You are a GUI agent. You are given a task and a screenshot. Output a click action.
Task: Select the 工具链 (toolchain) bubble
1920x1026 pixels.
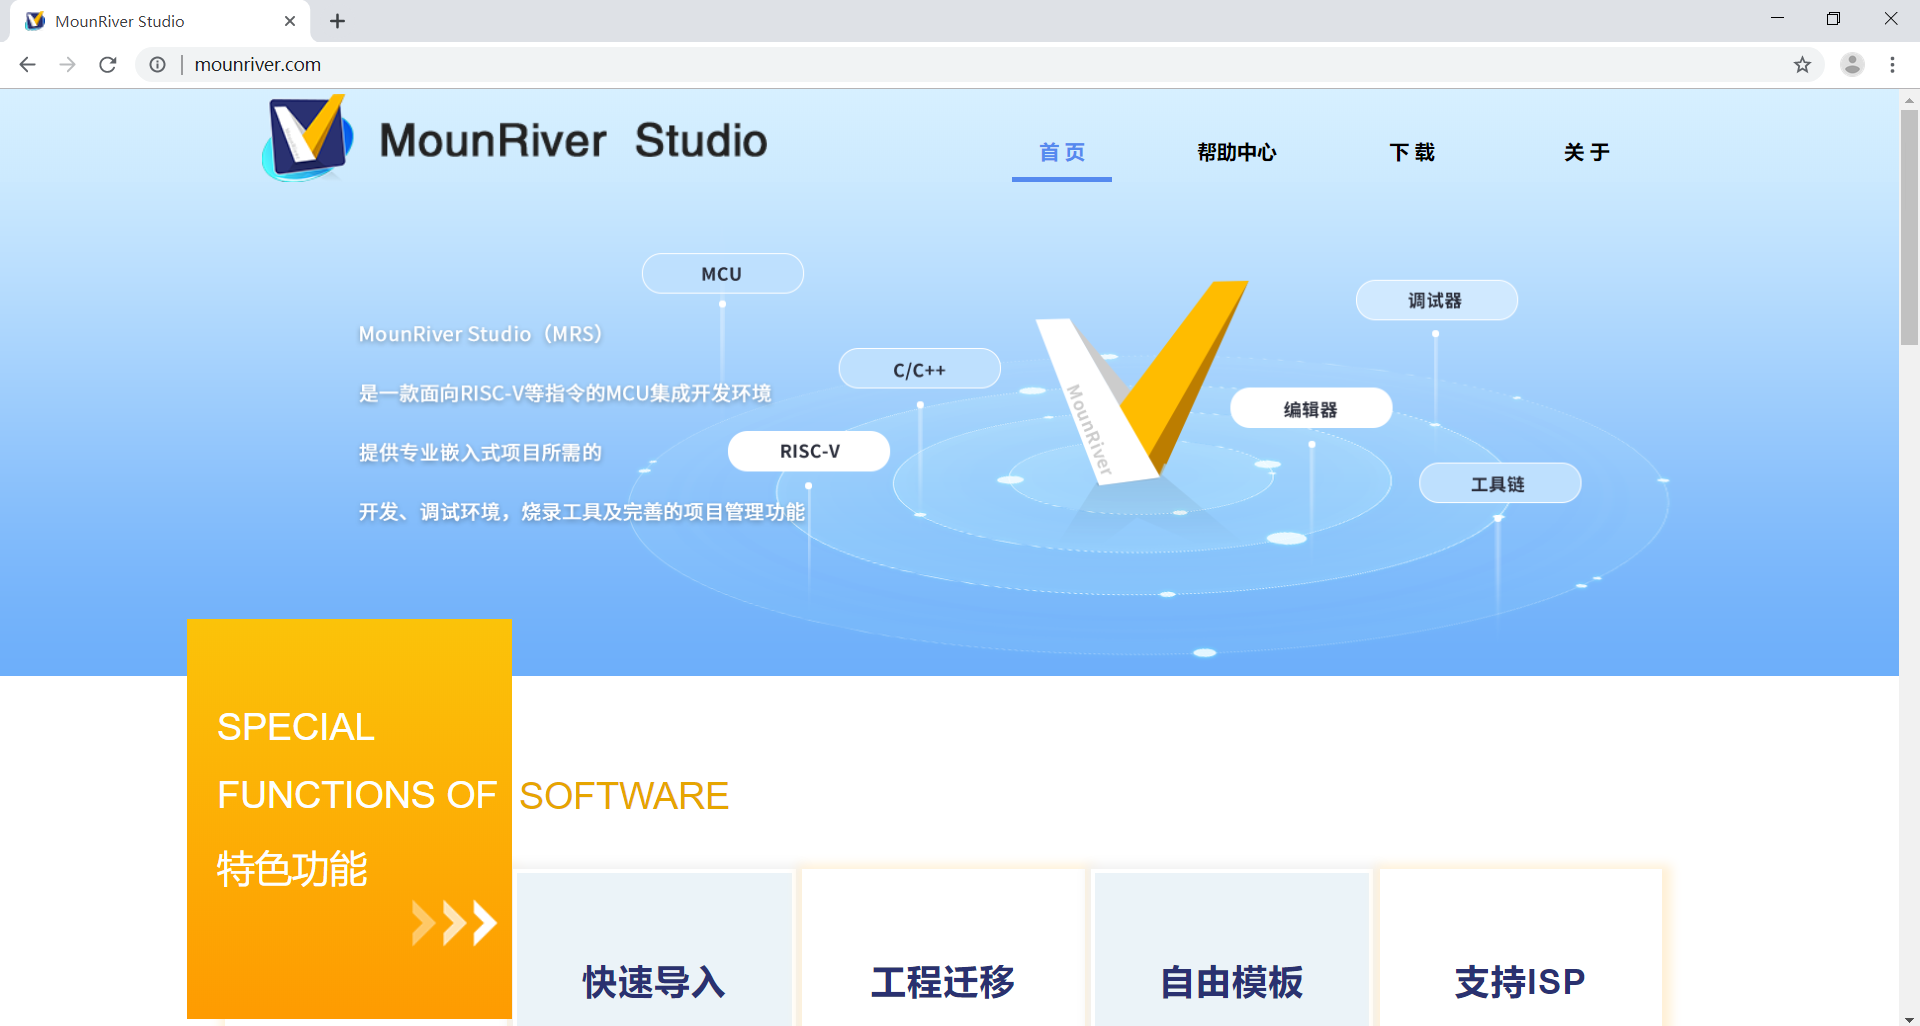coord(1499,483)
